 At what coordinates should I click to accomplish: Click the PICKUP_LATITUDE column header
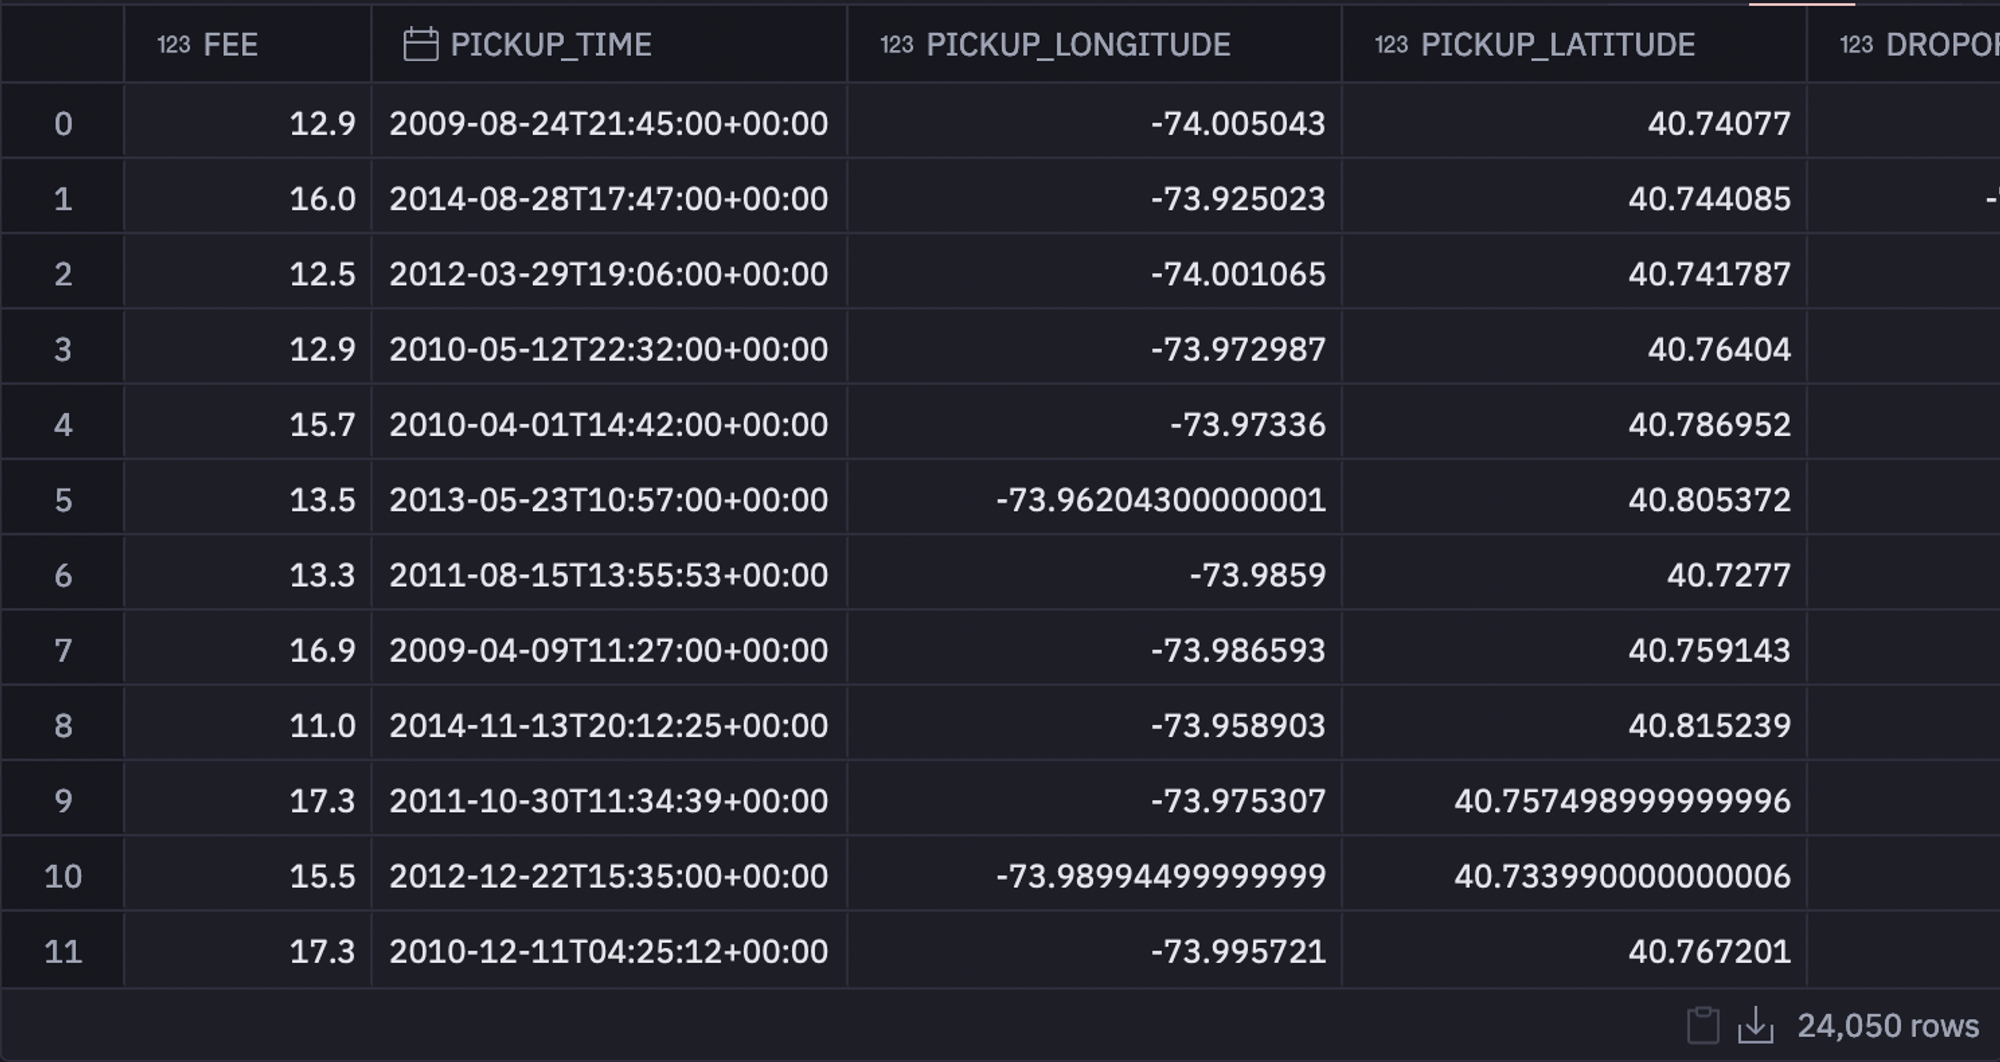(1557, 45)
